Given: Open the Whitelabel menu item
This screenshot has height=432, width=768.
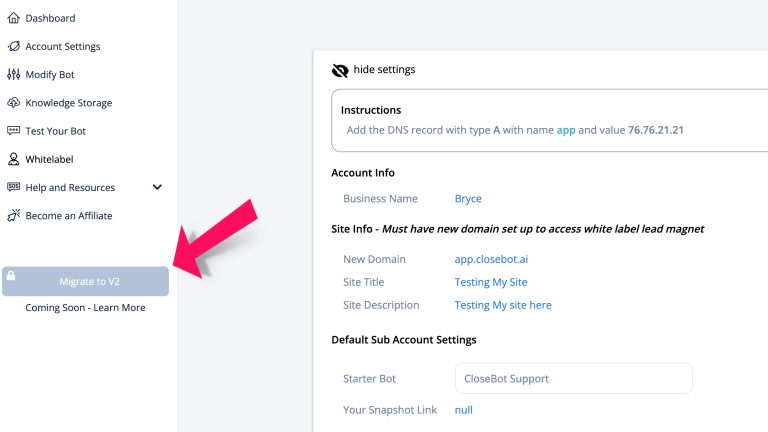Looking at the screenshot, I should pyautogui.click(x=49, y=159).
